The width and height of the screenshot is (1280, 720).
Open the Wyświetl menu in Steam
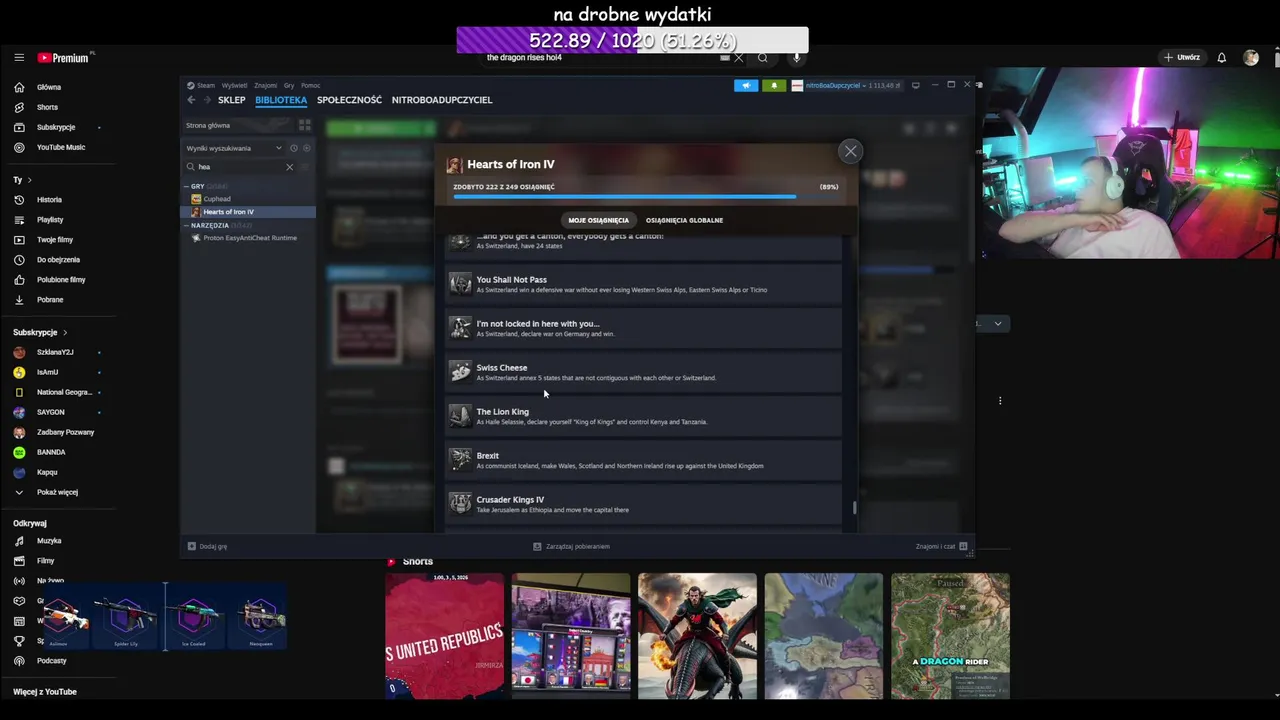(x=234, y=85)
